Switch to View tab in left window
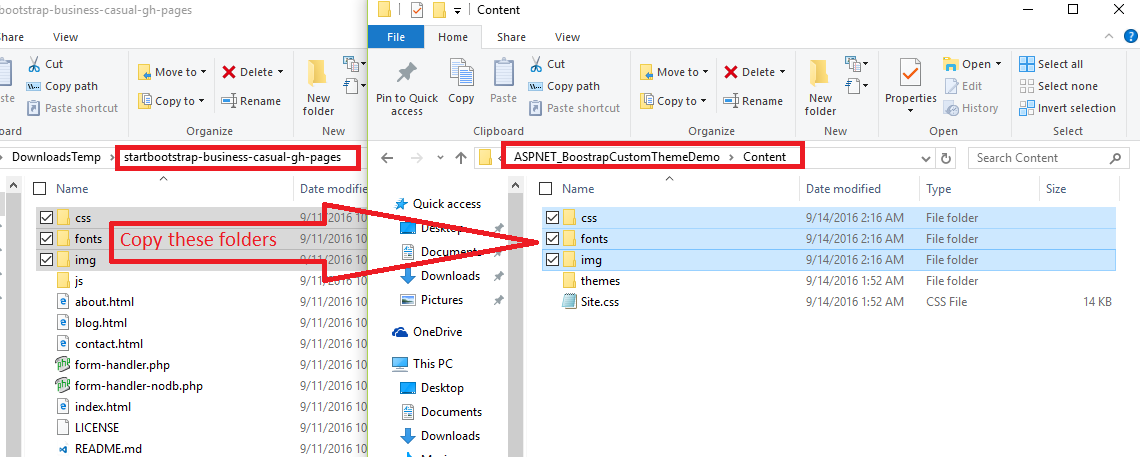The width and height of the screenshot is (1140, 457). point(65,37)
